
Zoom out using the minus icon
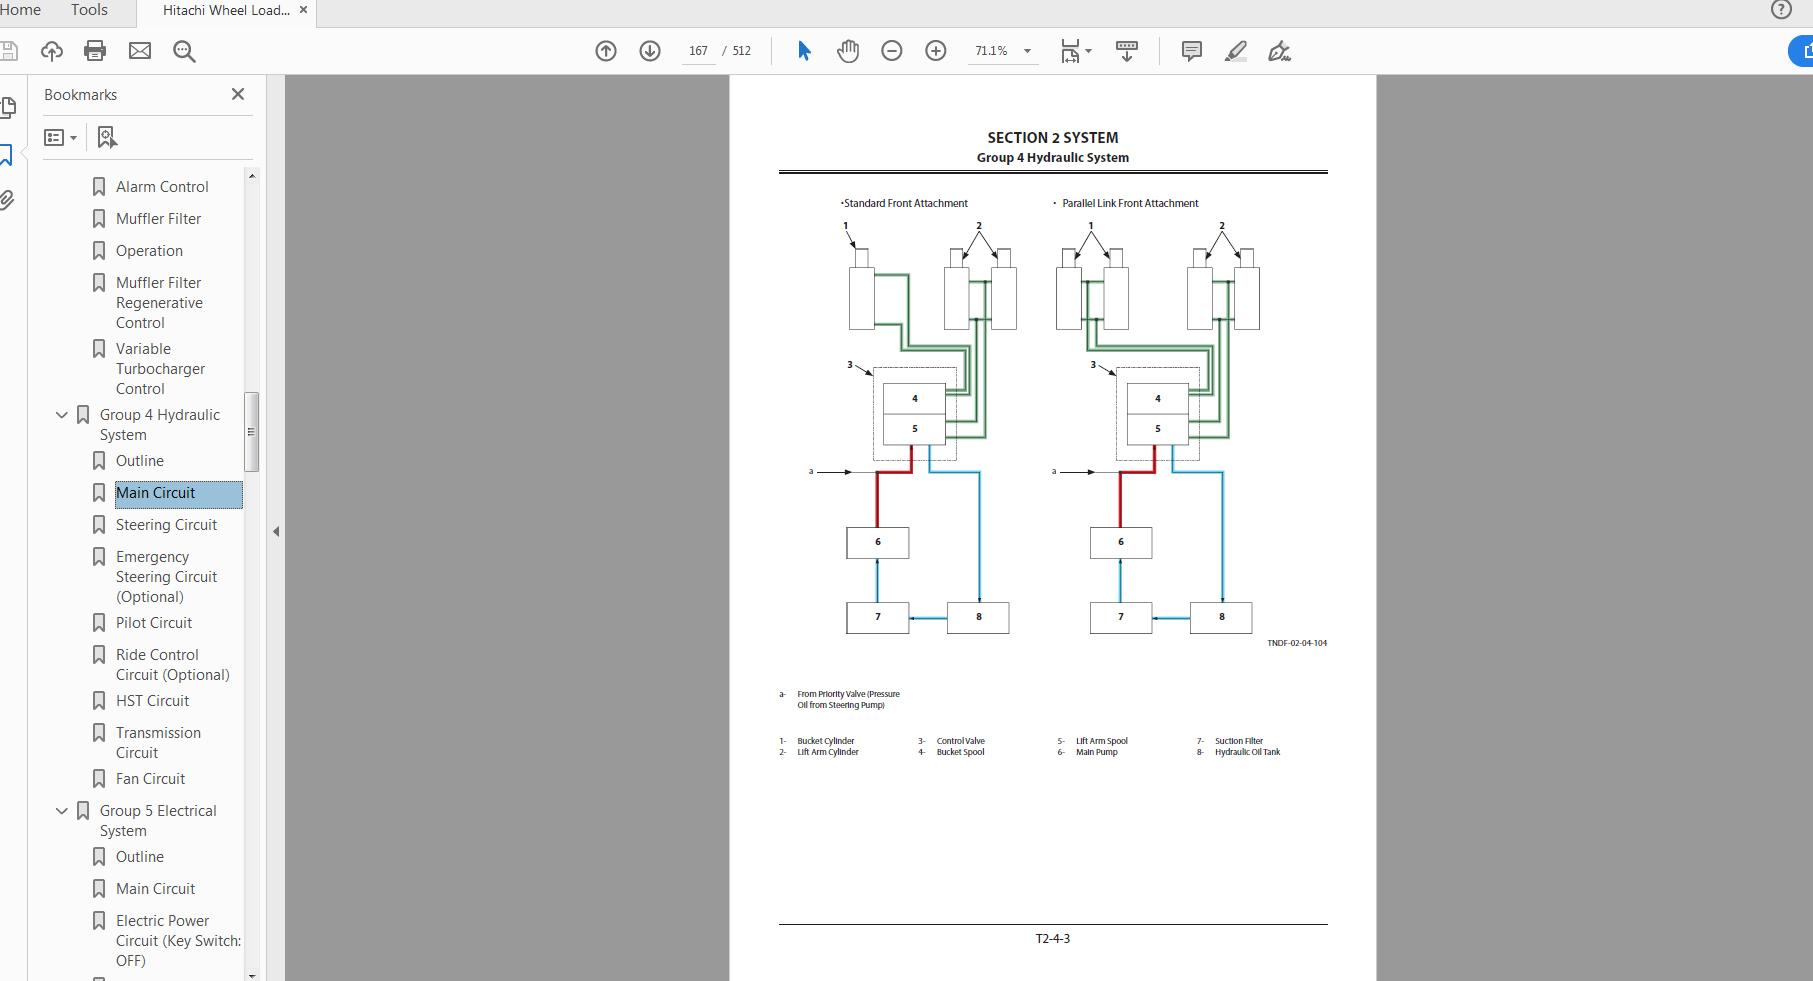(891, 50)
